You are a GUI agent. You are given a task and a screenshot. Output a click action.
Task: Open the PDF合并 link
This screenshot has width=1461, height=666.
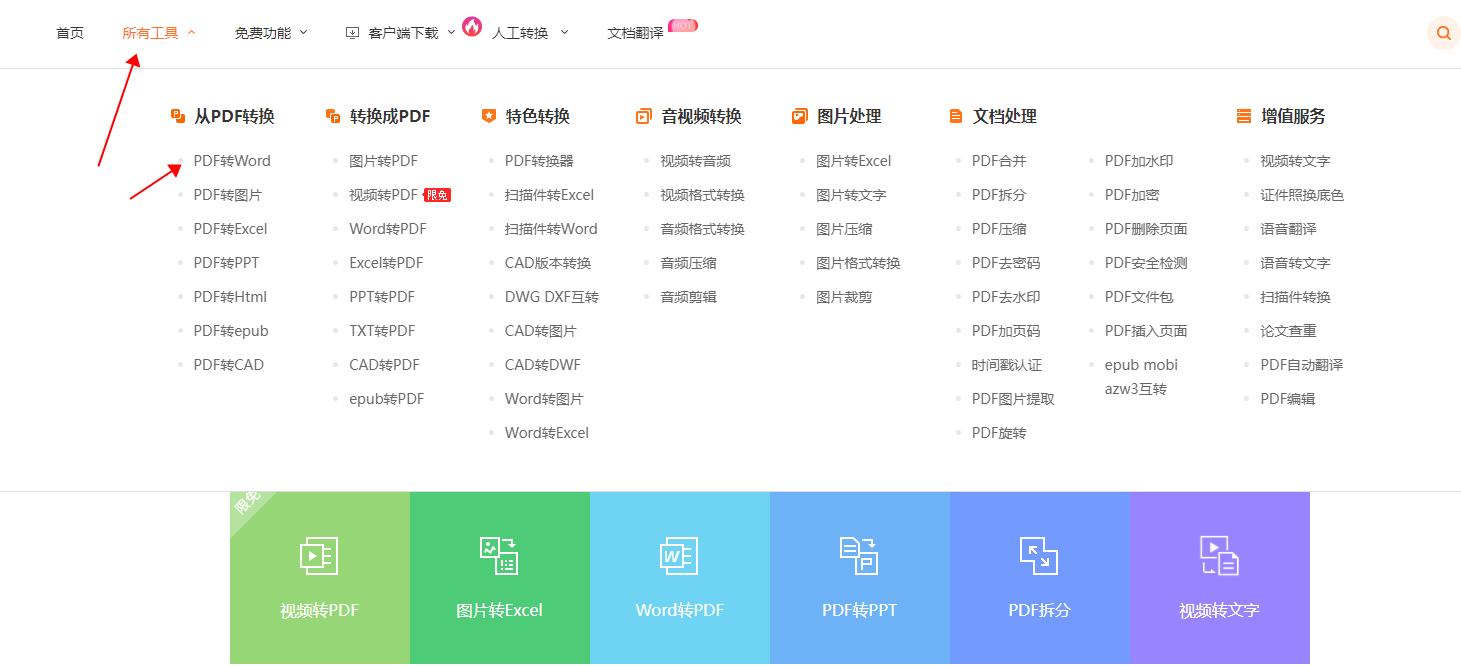pos(999,161)
